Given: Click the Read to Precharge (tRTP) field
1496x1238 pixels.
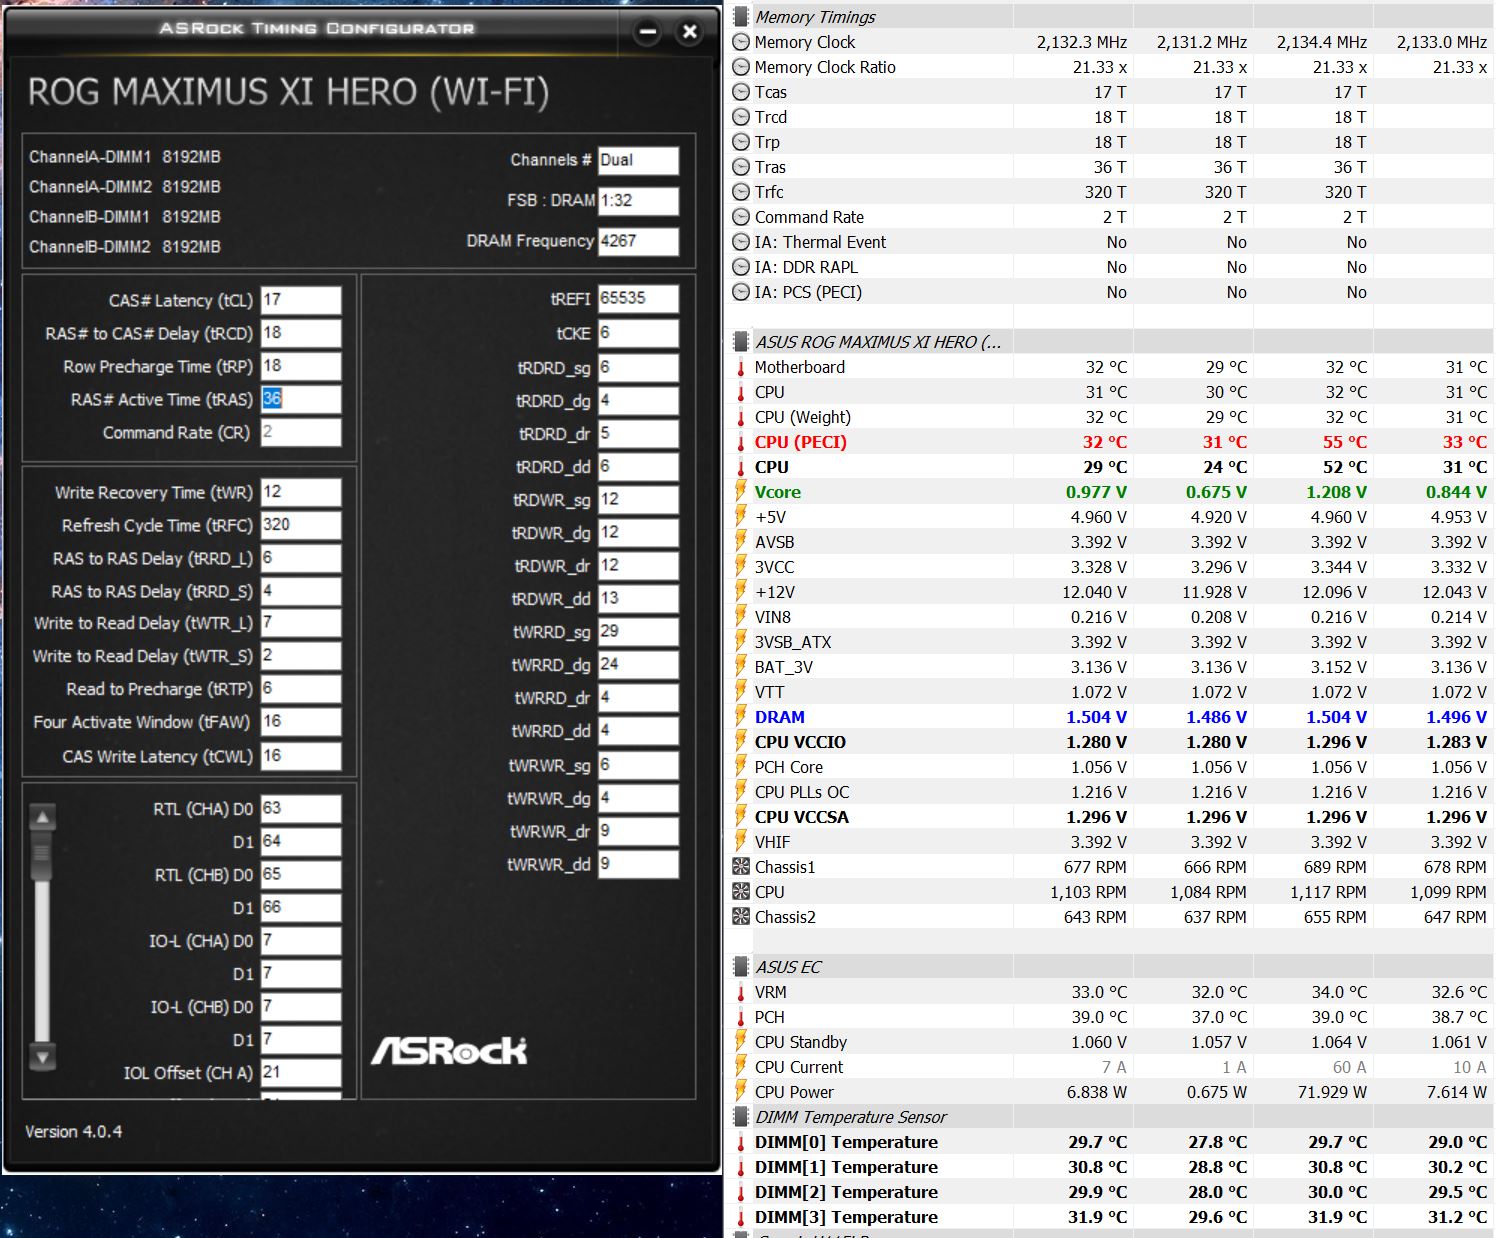Looking at the screenshot, I should [301, 689].
